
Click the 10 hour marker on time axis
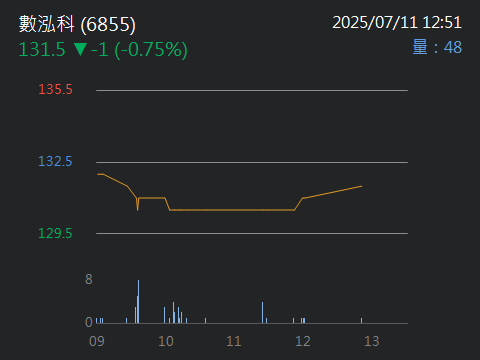pyautogui.click(x=166, y=341)
